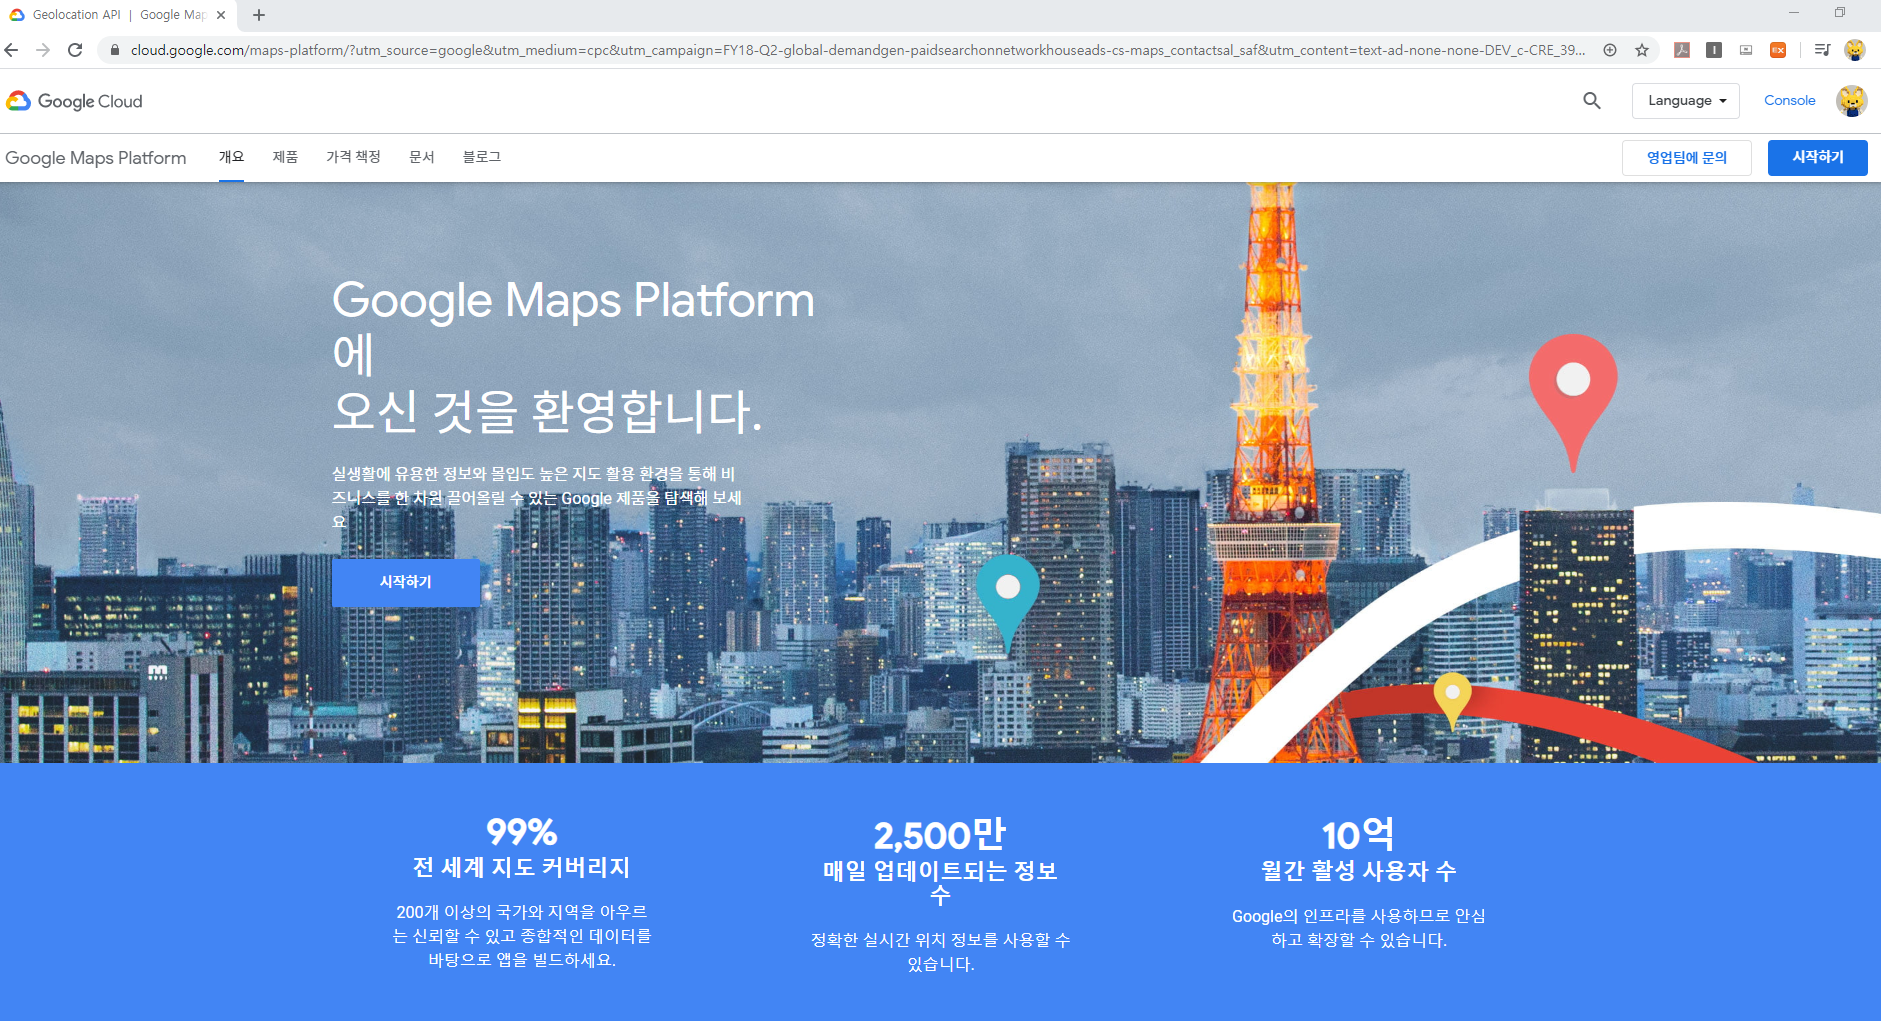Click the 10억 users statistic
Image resolution: width=1881 pixels, height=1021 pixels.
click(x=1358, y=835)
